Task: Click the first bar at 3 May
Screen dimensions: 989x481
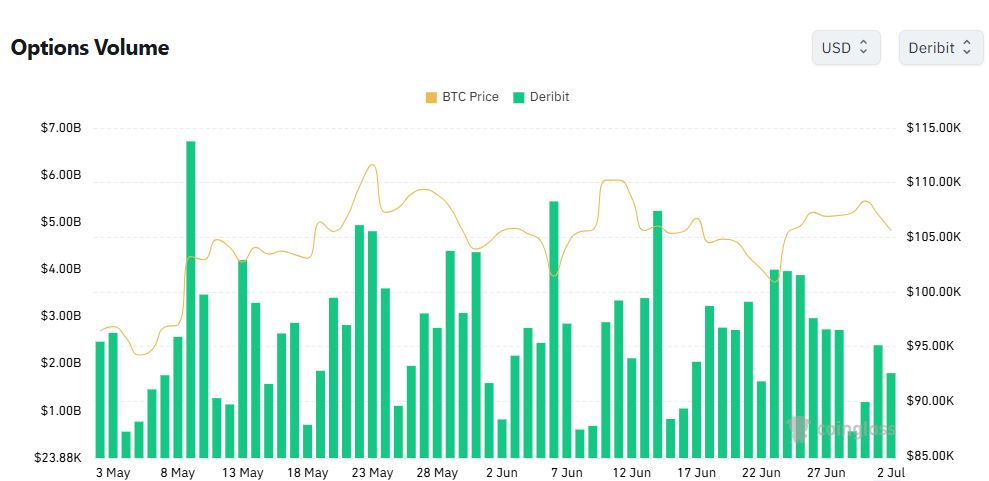Action: (100, 400)
